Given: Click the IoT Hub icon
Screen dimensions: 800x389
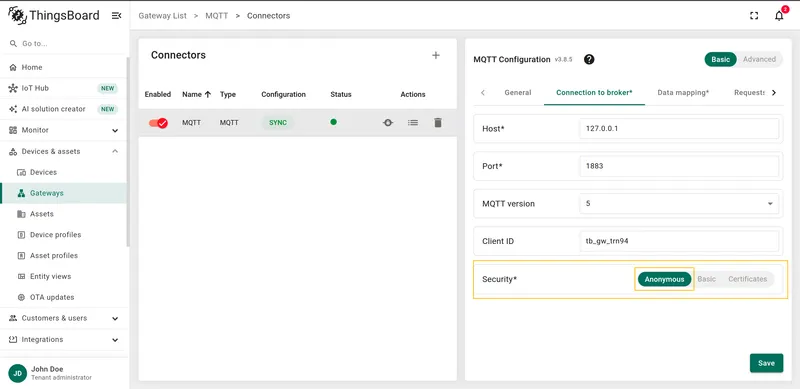Looking at the screenshot, I should pyautogui.click(x=13, y=88).
